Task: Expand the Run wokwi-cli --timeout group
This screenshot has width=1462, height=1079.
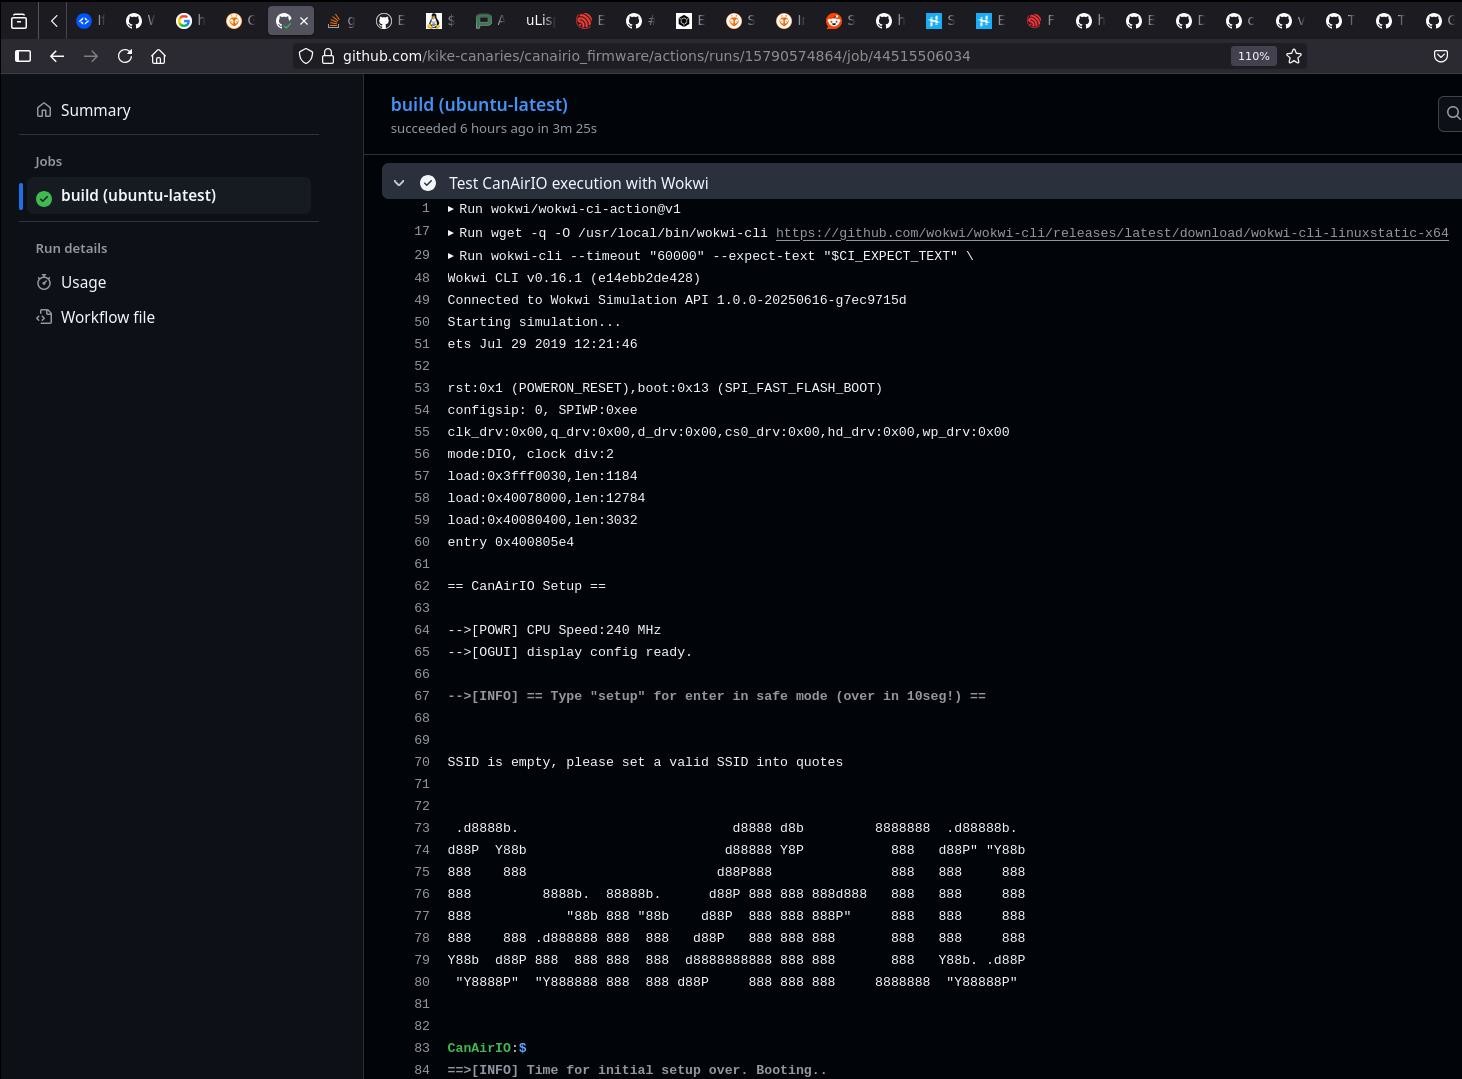Action: click(451, 256)
